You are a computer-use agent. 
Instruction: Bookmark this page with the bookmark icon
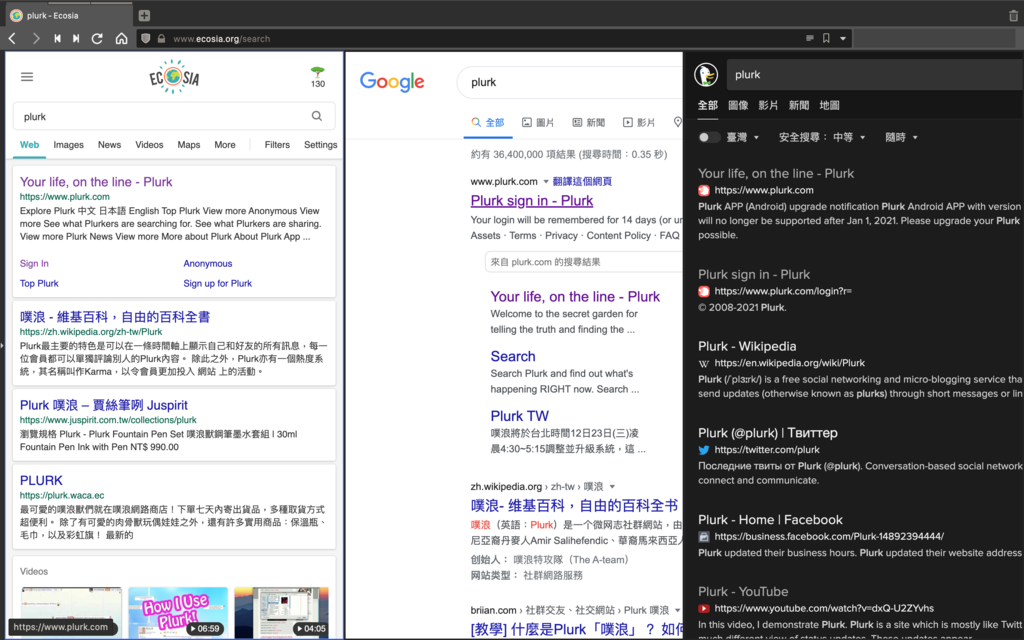point(826,39)
